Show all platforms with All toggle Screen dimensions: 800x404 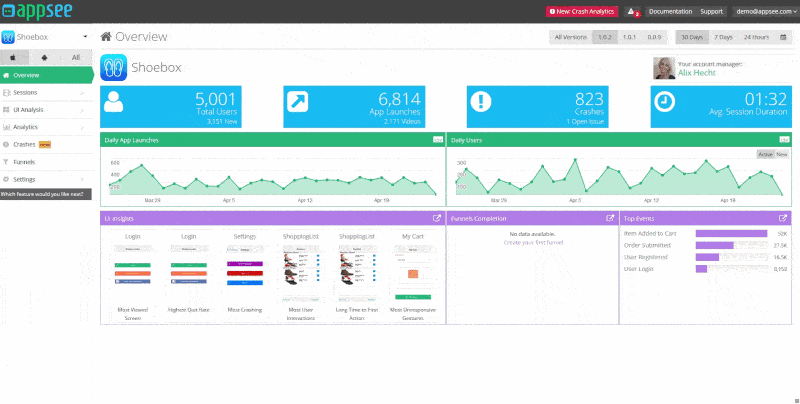(x=76, y=58)
